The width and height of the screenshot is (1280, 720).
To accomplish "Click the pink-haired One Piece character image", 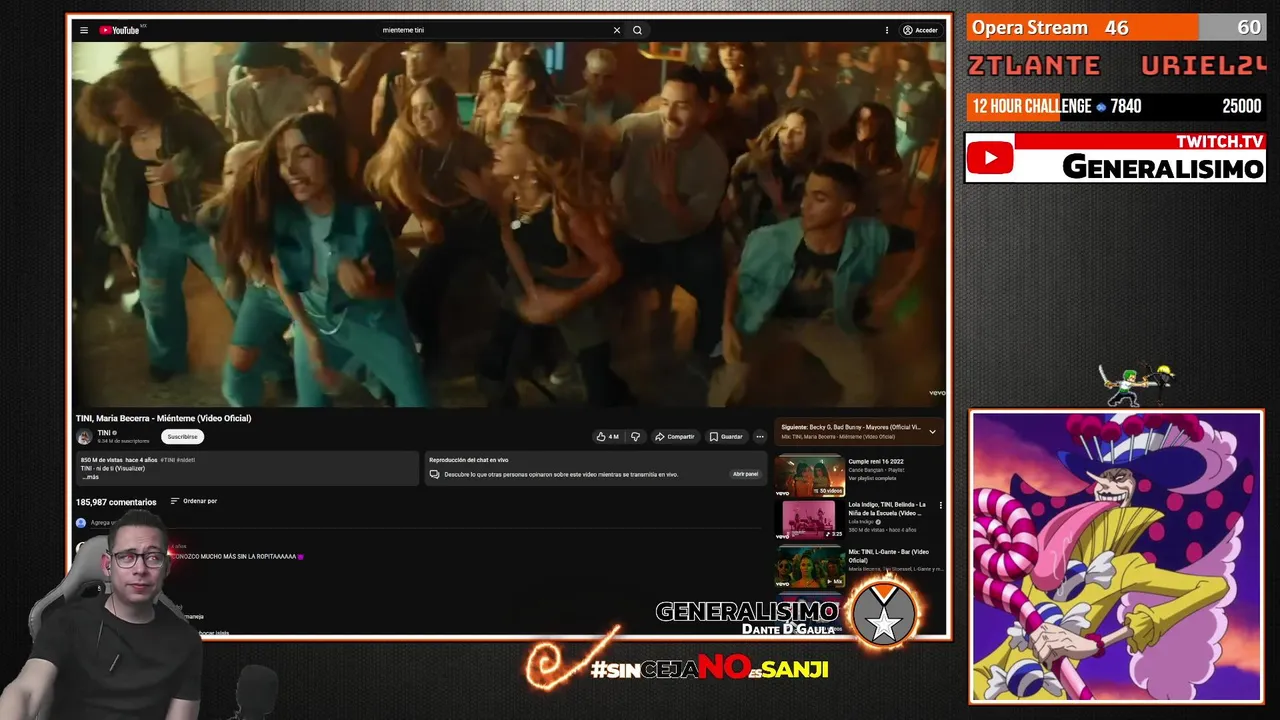I will point(1116,556).
